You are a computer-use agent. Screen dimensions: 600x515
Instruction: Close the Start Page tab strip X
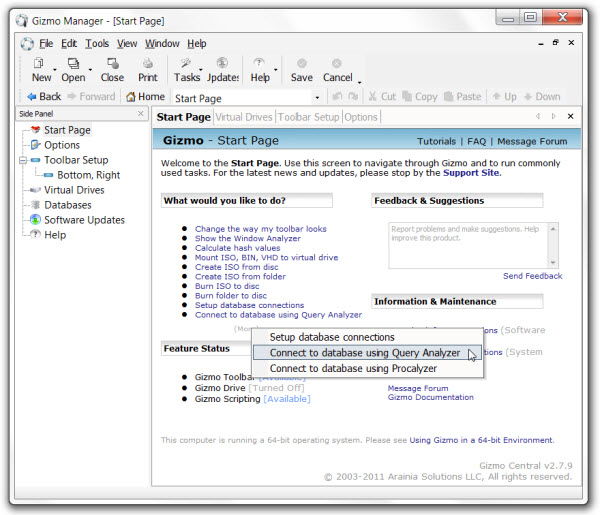(x=571, y=116)
